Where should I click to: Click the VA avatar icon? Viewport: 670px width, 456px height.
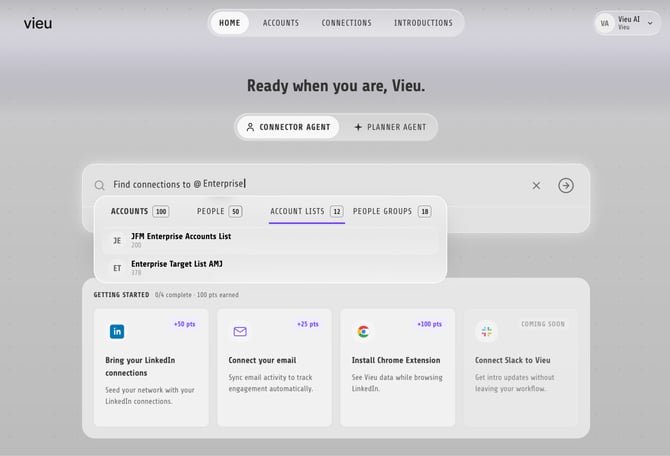(604, 23)
